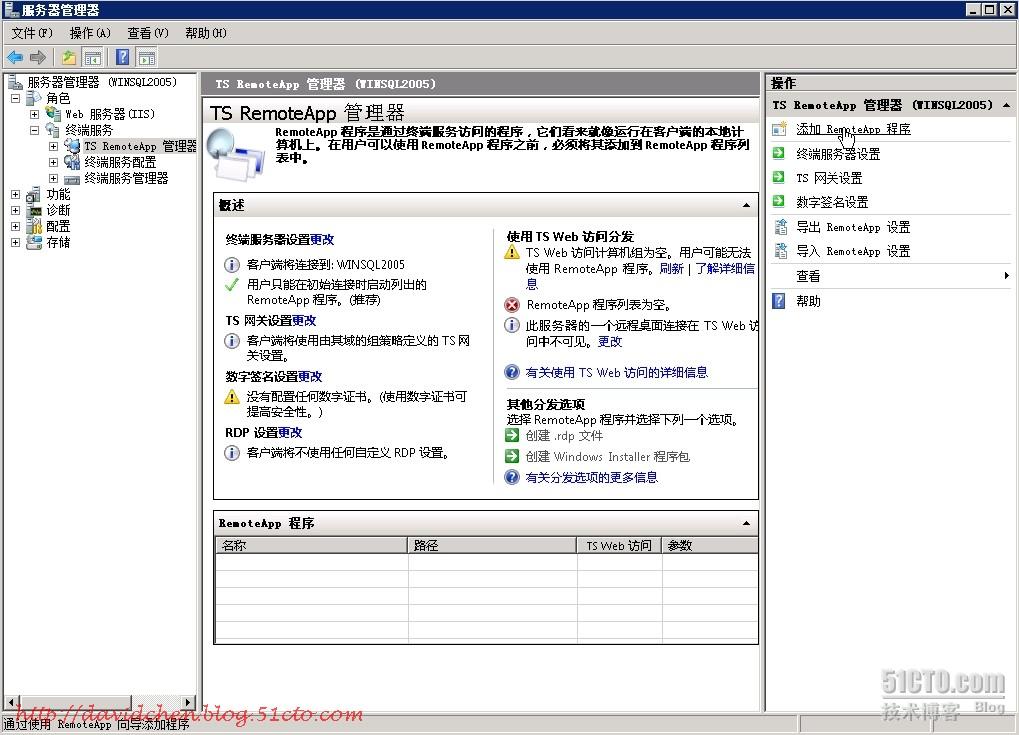Click the 终端服务管理器 tree node icon

(x=72, y=179)
